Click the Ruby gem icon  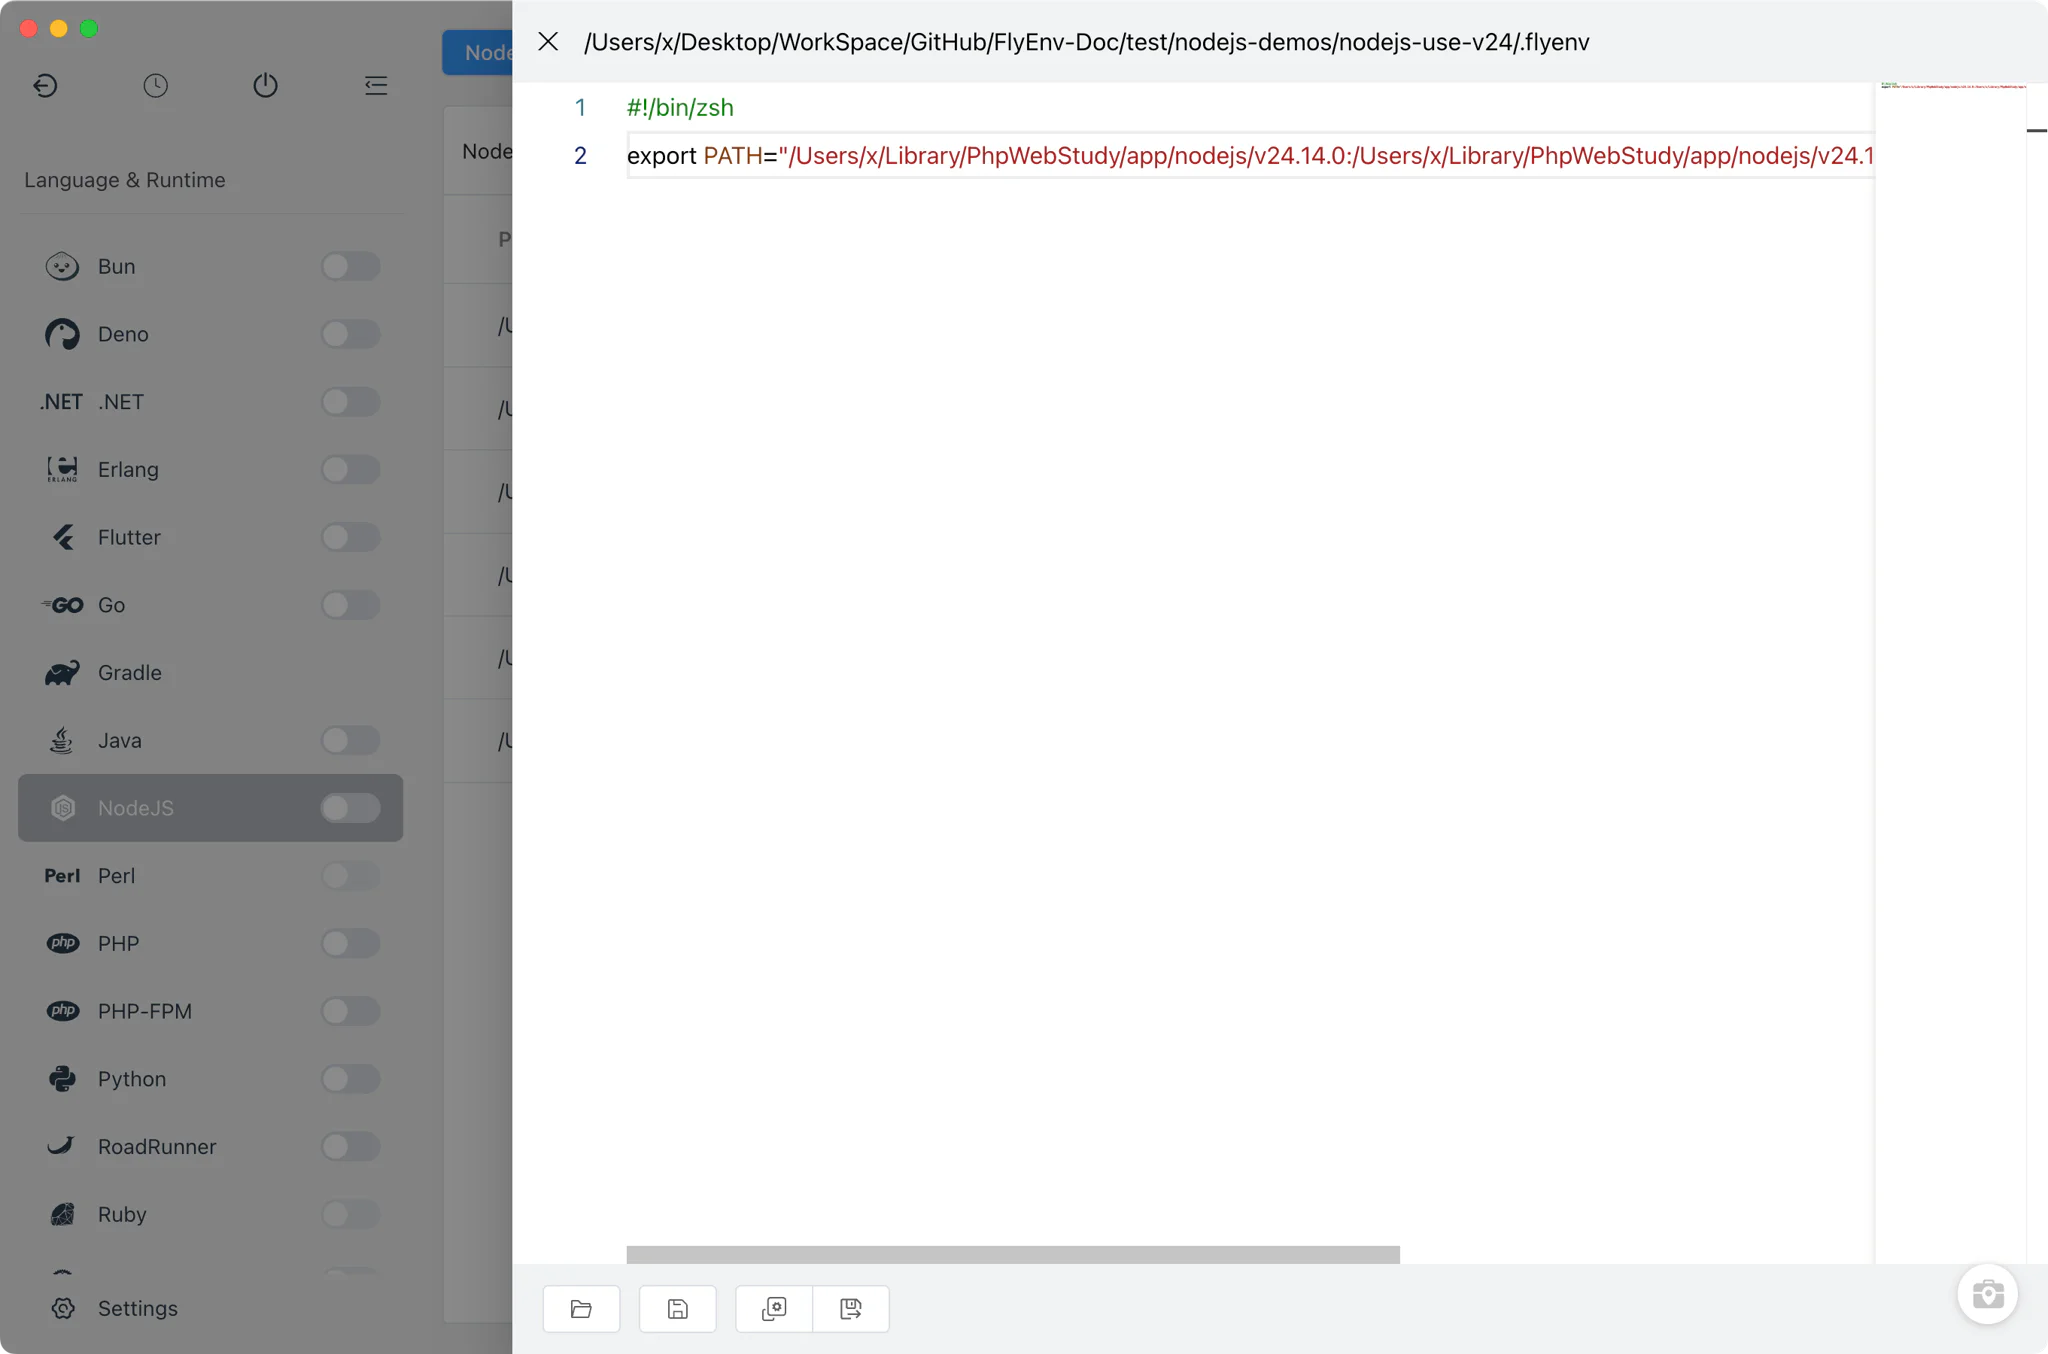[x=62, y=1214]
